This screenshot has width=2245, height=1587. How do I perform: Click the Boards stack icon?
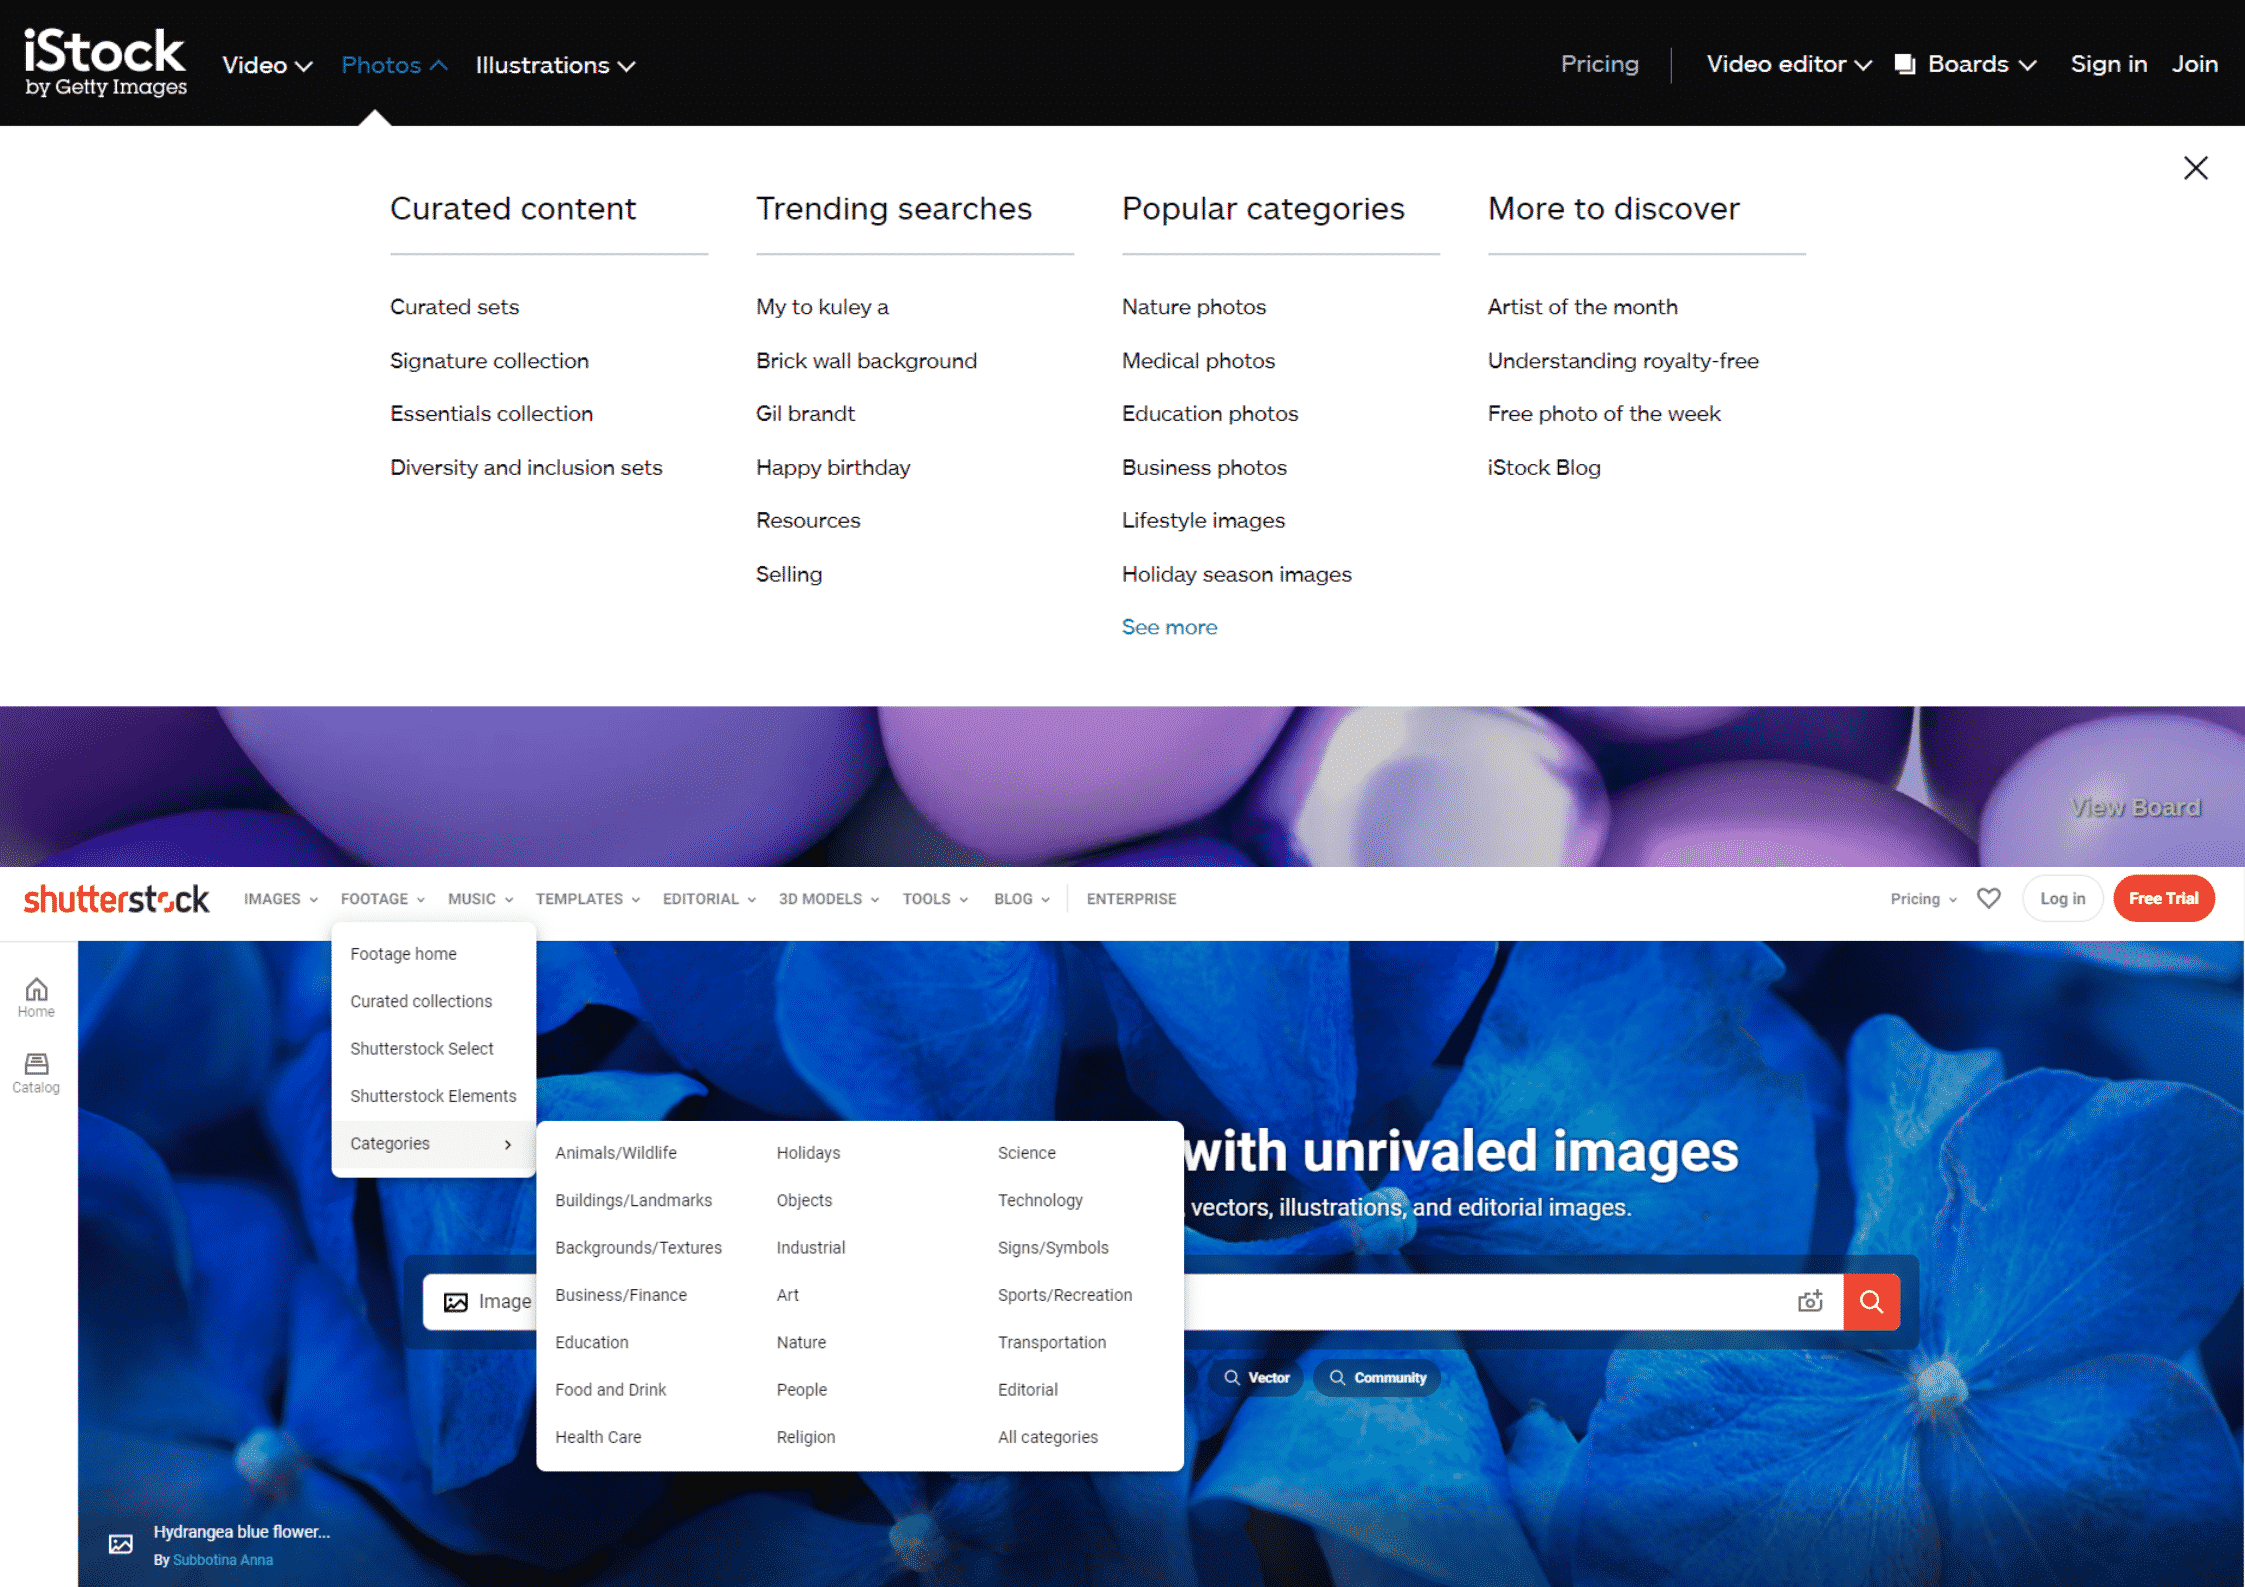pyautogui.click(x=1904, y=65)
